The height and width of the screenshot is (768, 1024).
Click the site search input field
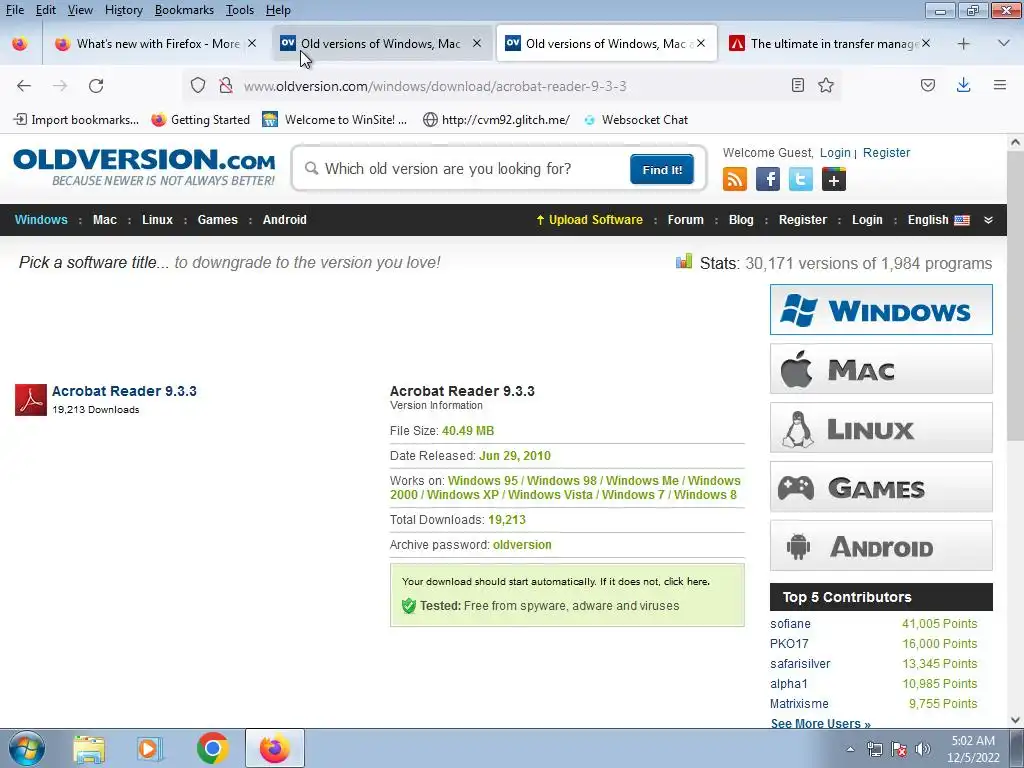click(x=475, y=169)
